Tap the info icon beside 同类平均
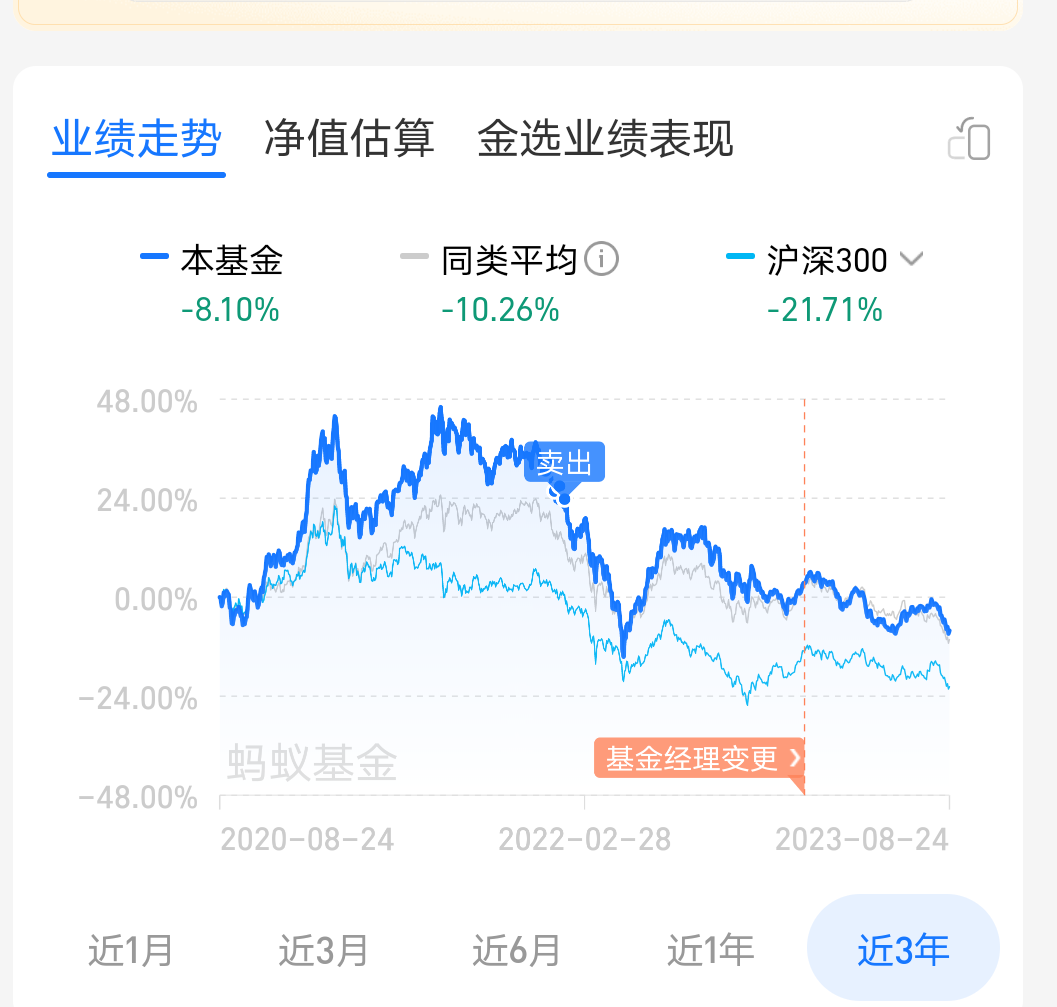Viewport: 1057px width, 1007px height. pyautogui.click(x=602, y=260)
